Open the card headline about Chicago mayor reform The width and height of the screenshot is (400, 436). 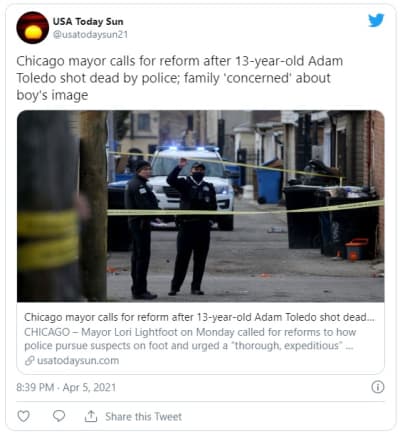(199, 317)
